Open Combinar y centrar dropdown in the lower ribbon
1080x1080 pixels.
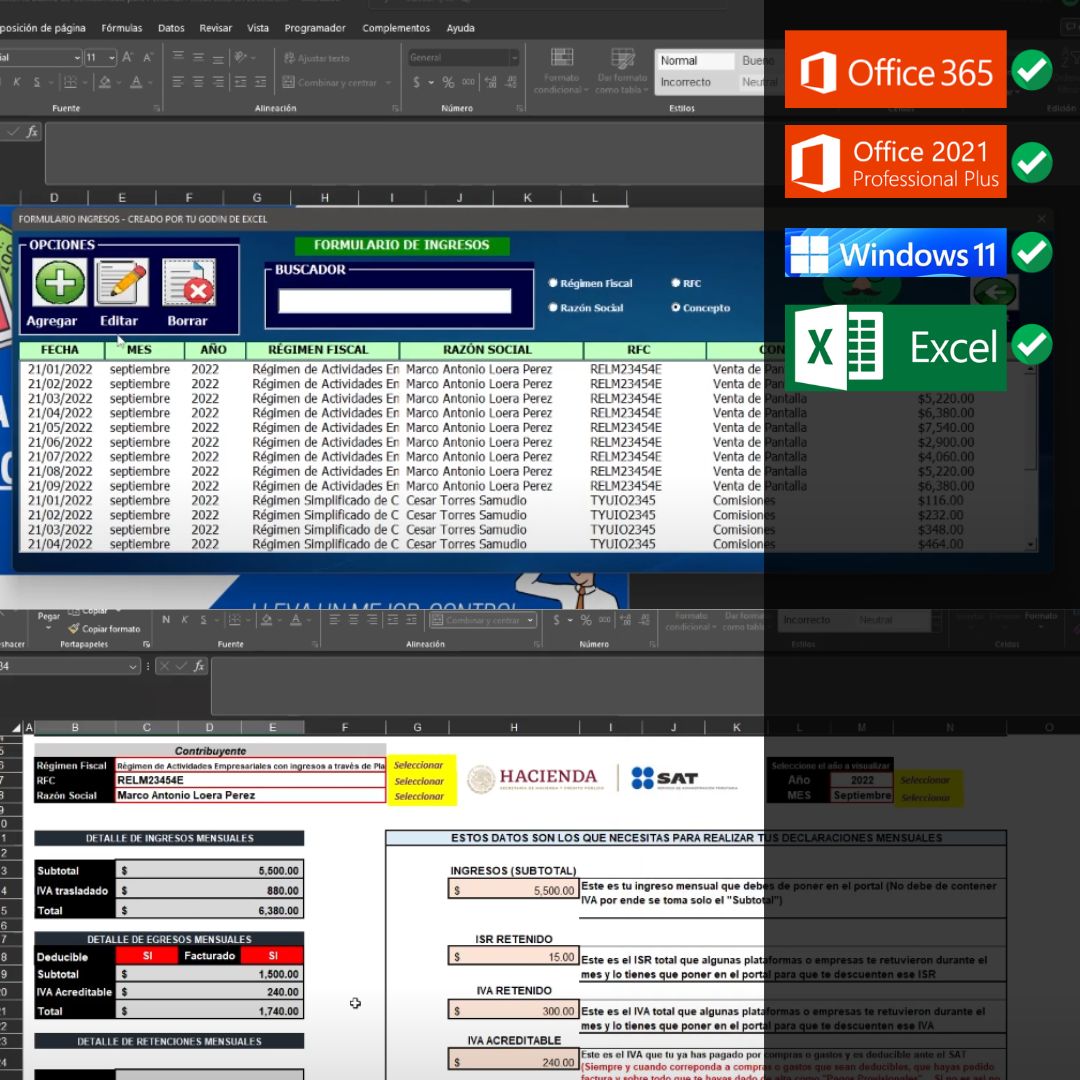530,620
